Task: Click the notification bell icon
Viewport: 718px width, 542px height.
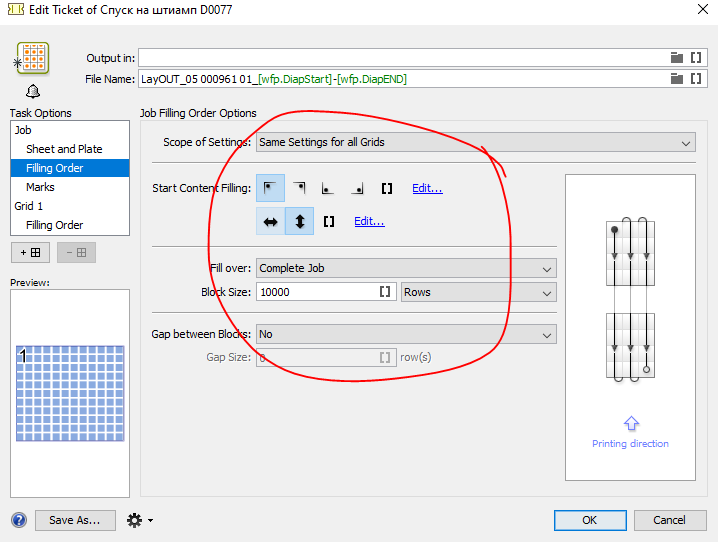Action: [33, 92]
